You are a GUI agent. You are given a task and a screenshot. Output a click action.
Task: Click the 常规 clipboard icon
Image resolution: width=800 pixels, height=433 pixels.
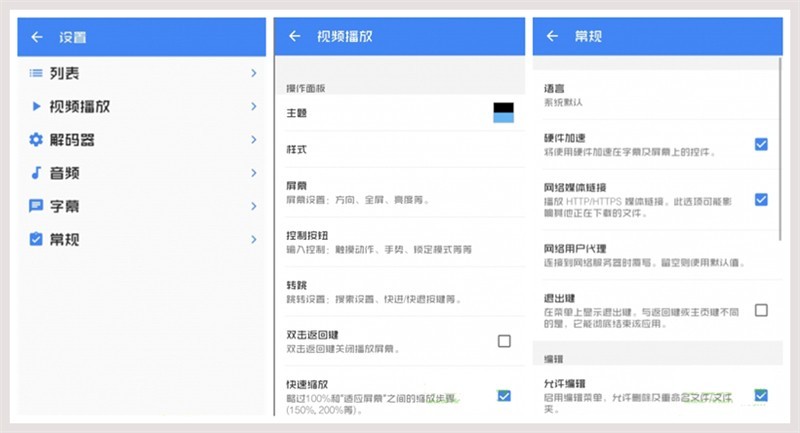(x=36, y=239)
